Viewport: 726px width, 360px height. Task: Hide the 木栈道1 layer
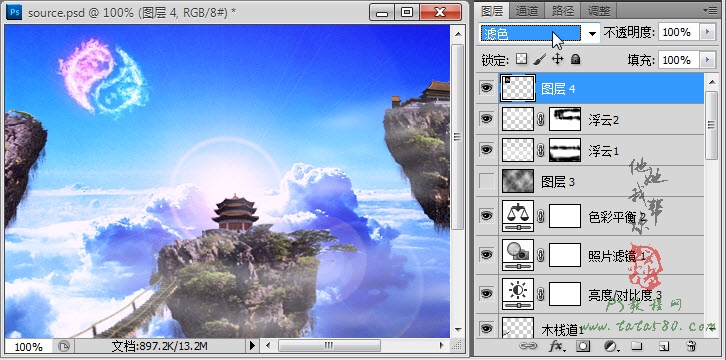tap(486, 328)
